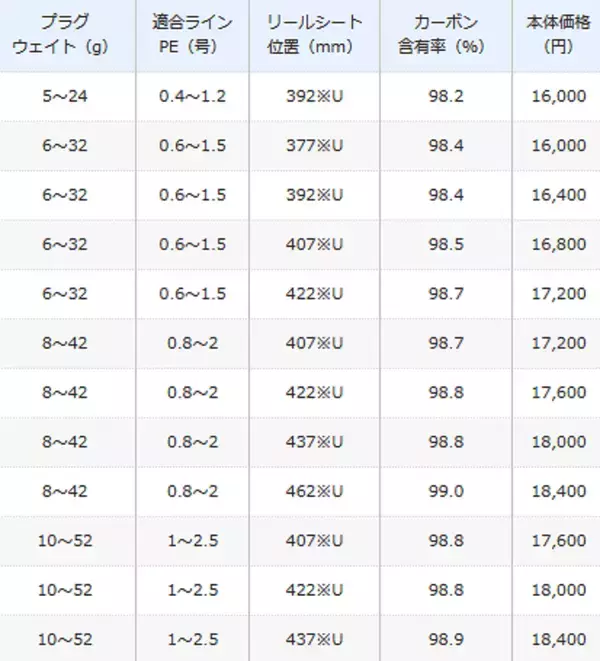Select the 適合ライン PE (号) column header
The width and height of the screenshot is (600, 661).
point(192,36)
